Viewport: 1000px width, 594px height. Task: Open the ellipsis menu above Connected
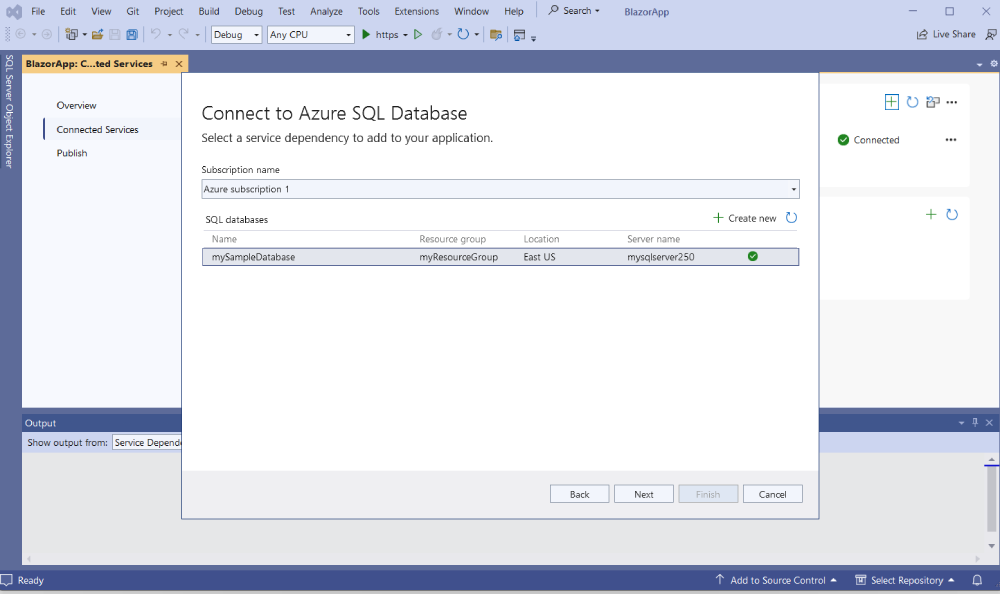point(952,102)
